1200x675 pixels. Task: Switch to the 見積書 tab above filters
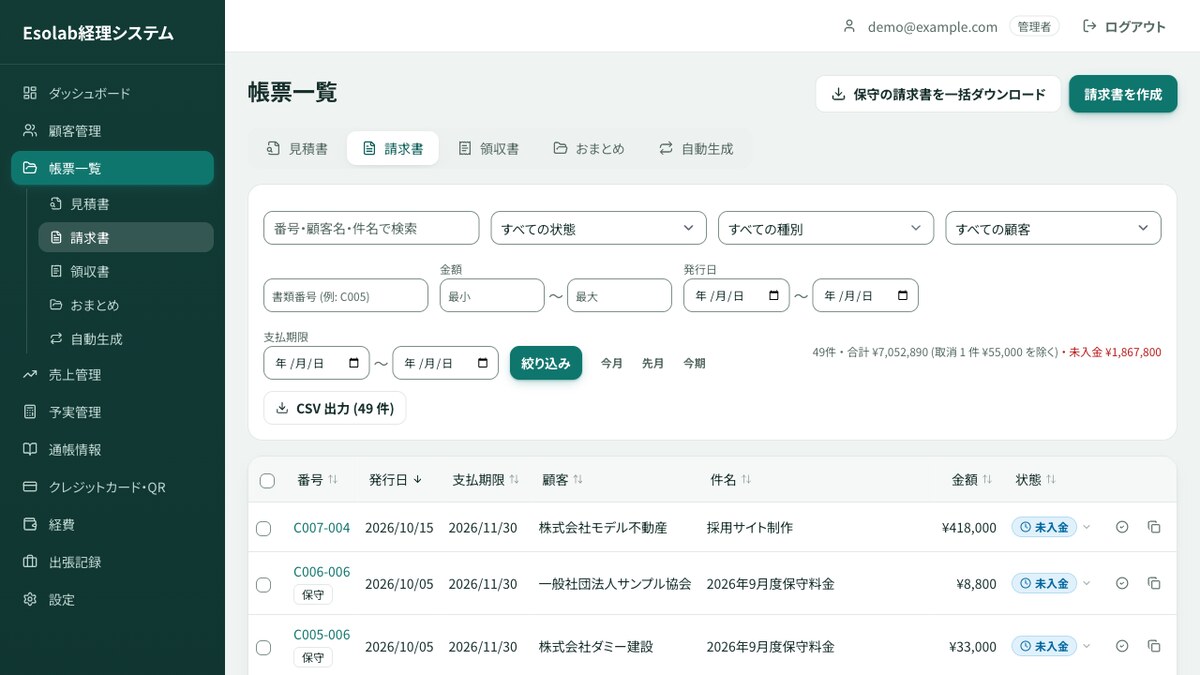pyautogui.click(x=297, y=149)
